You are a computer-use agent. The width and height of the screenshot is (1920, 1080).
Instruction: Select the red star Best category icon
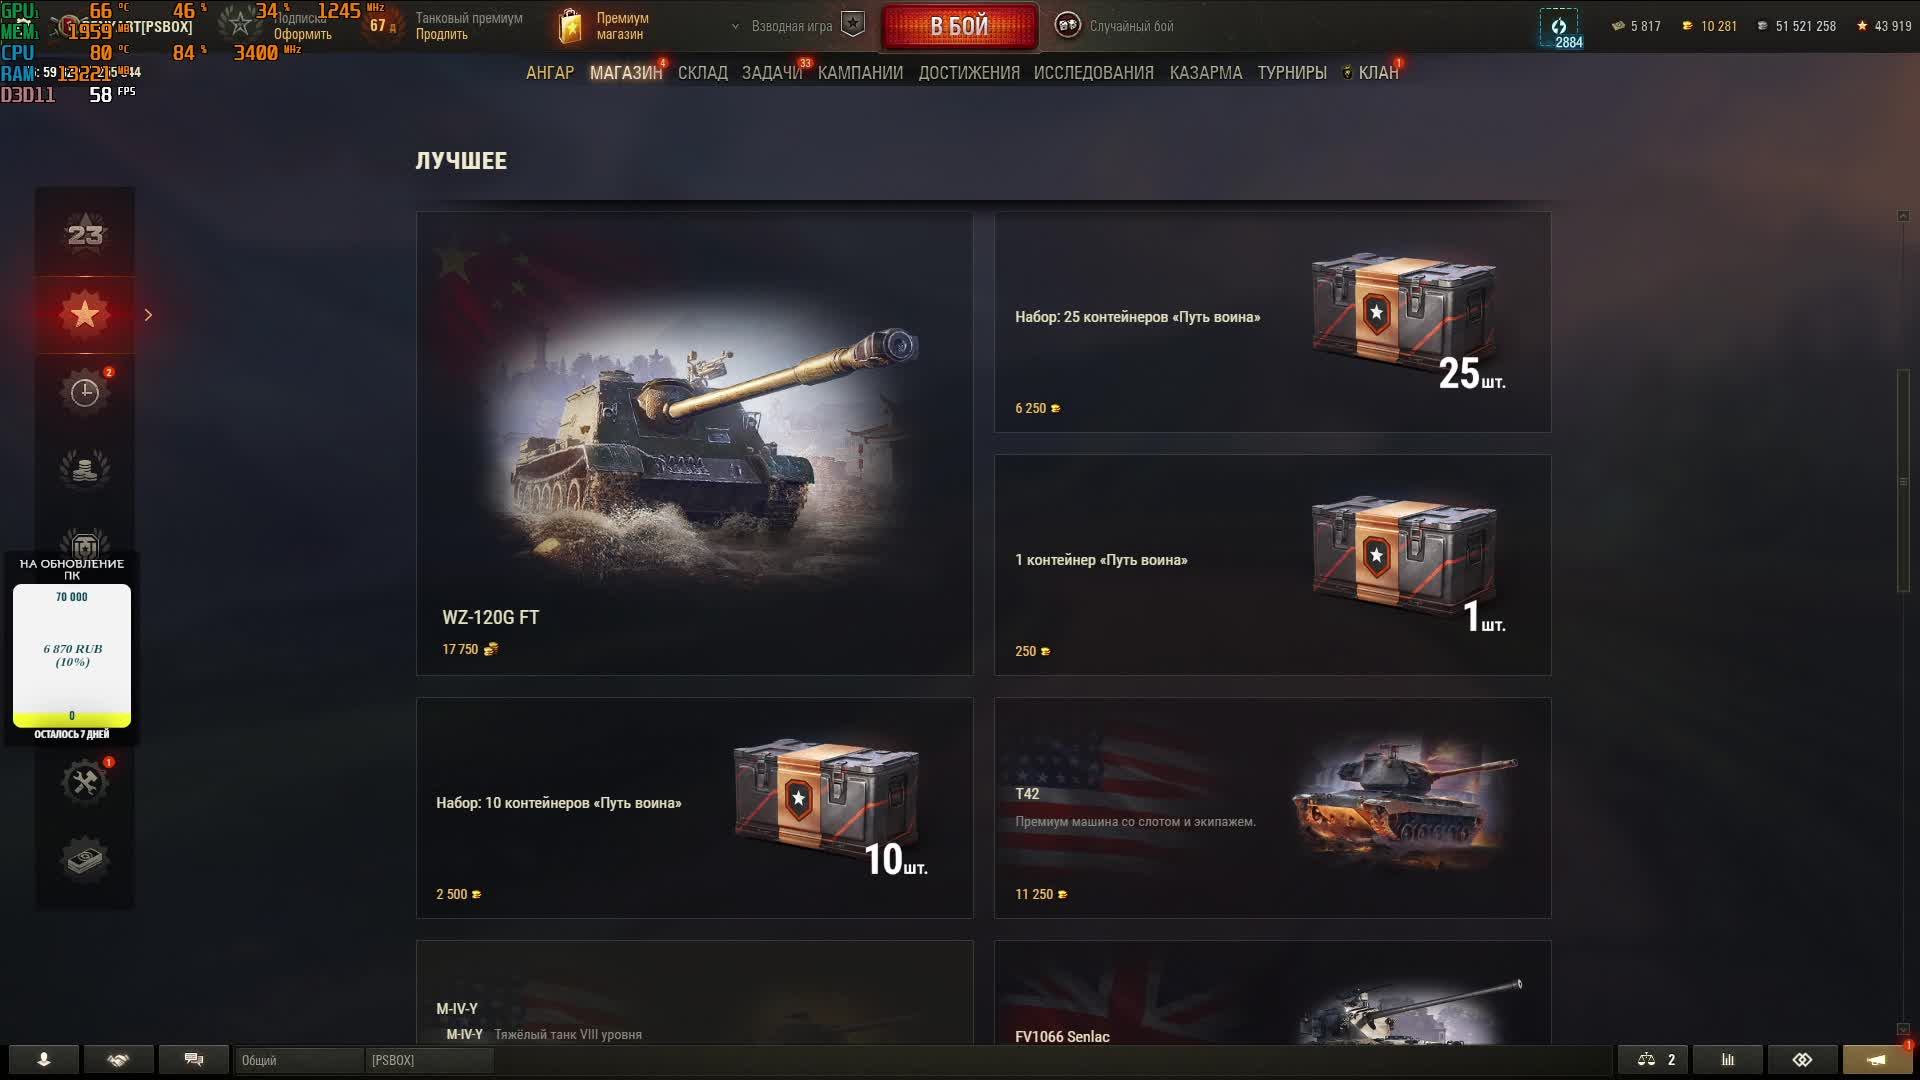(85, 314)
